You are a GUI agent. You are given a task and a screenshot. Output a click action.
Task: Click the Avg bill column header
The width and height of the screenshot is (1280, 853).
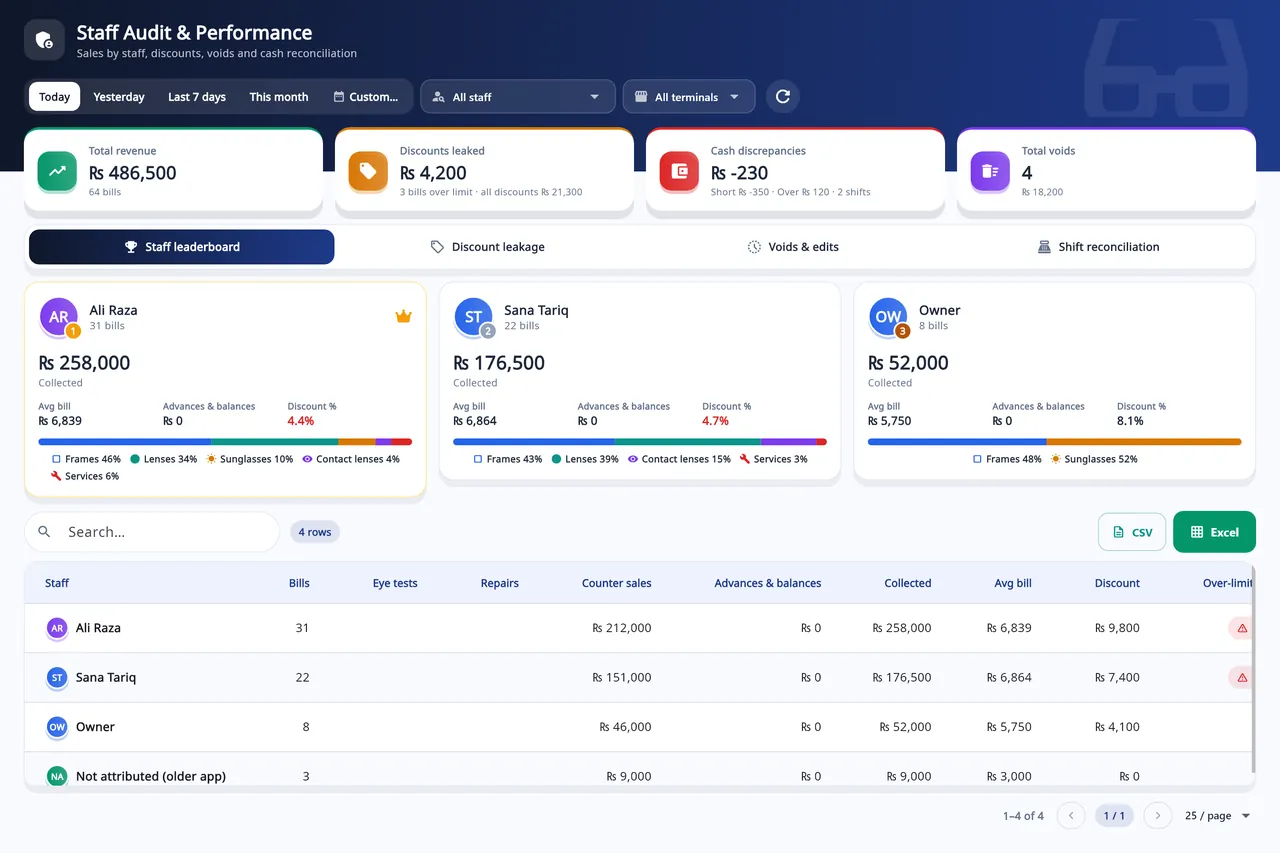[1013, 583]
